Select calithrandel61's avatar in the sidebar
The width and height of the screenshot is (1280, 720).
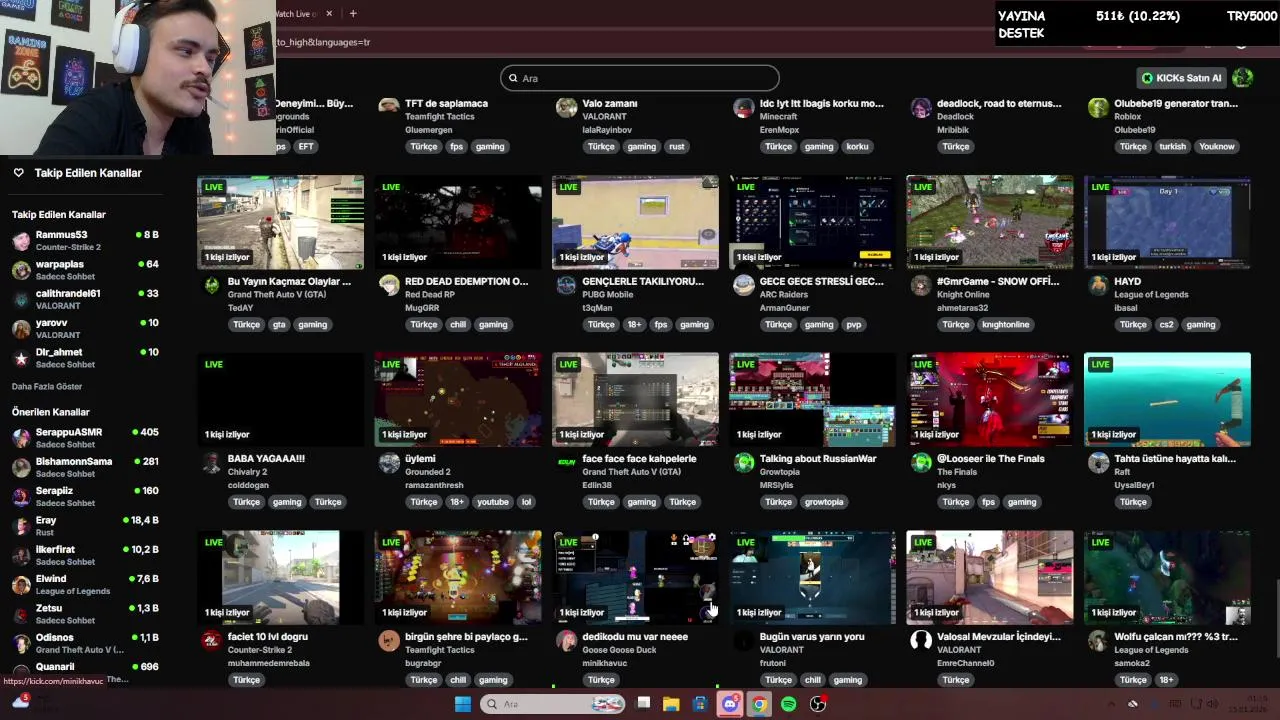[21, 299]
